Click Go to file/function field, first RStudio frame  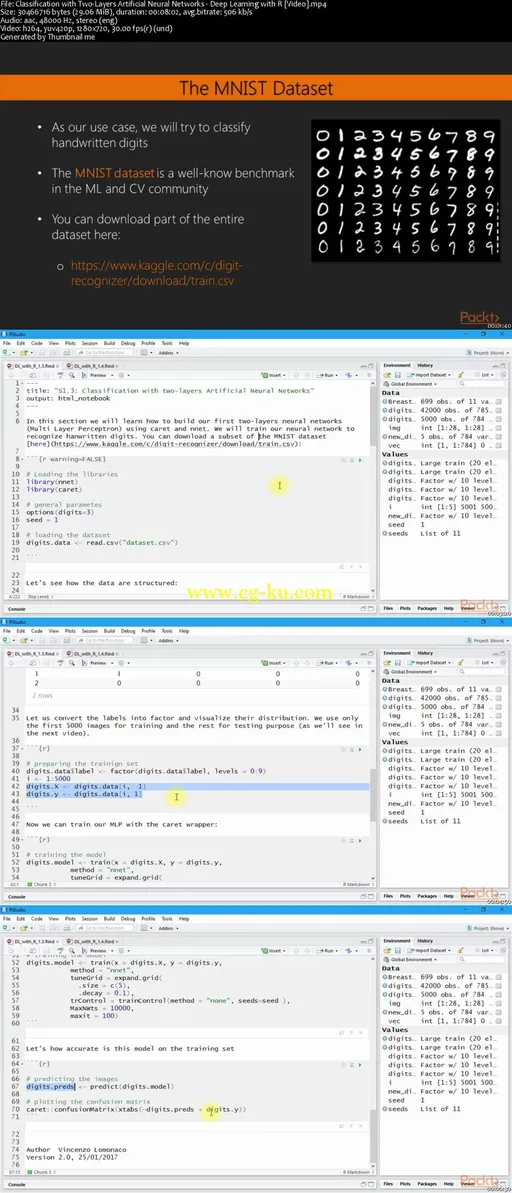(x=103, y=353)
